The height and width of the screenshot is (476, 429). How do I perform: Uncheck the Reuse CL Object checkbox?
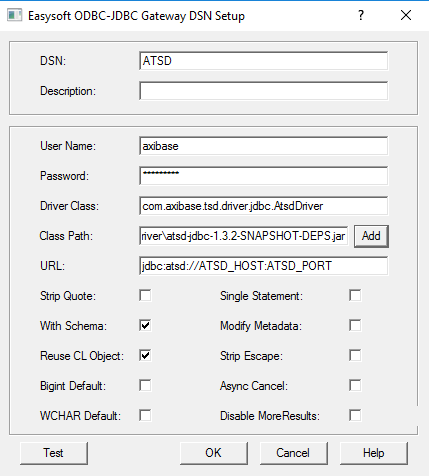click(145, 355)
